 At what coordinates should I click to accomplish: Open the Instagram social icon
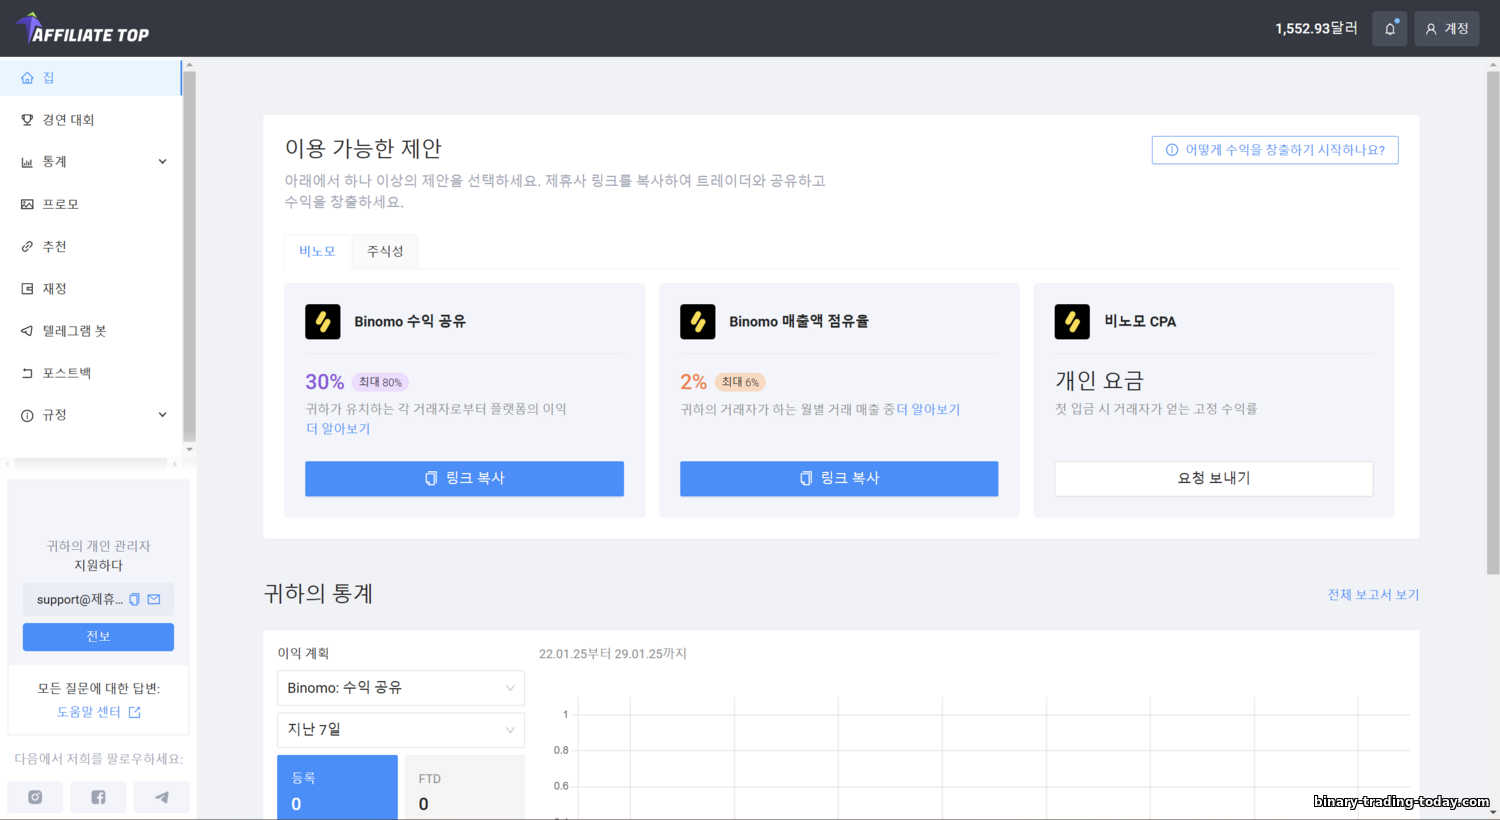(35, 797)
